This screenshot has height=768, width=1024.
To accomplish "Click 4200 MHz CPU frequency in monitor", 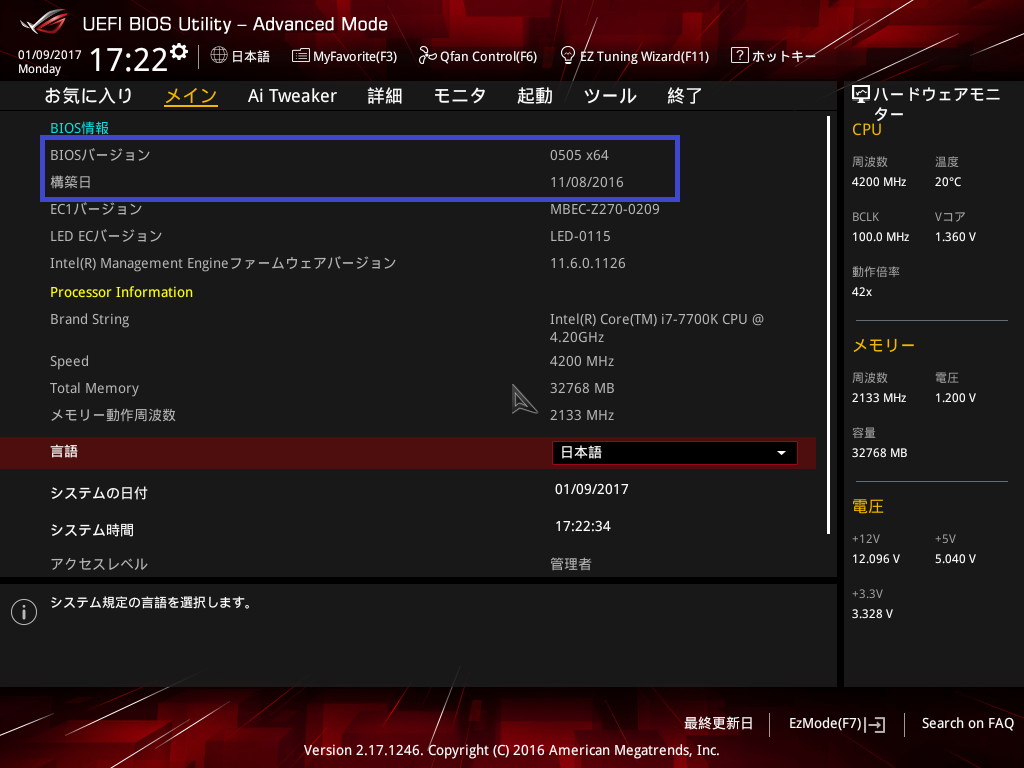I will 879,182.
